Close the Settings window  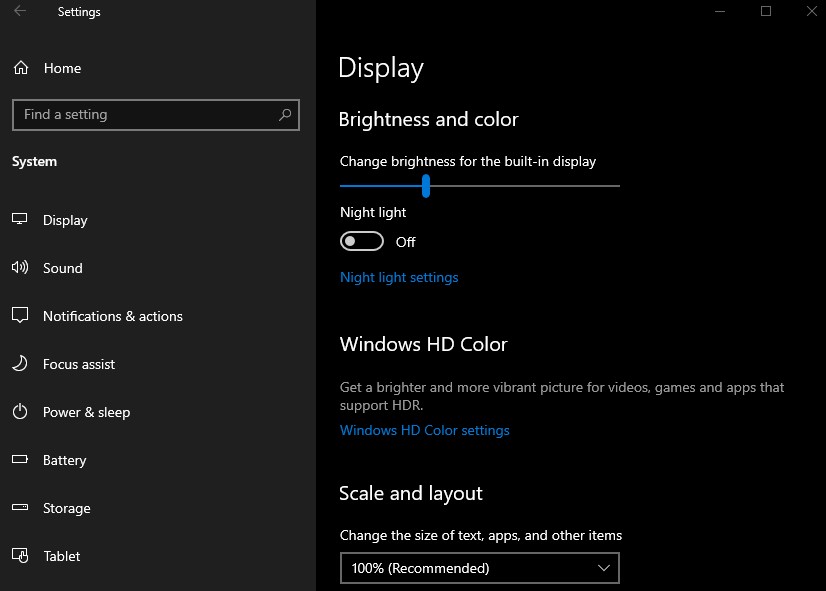tap(812, 11)
